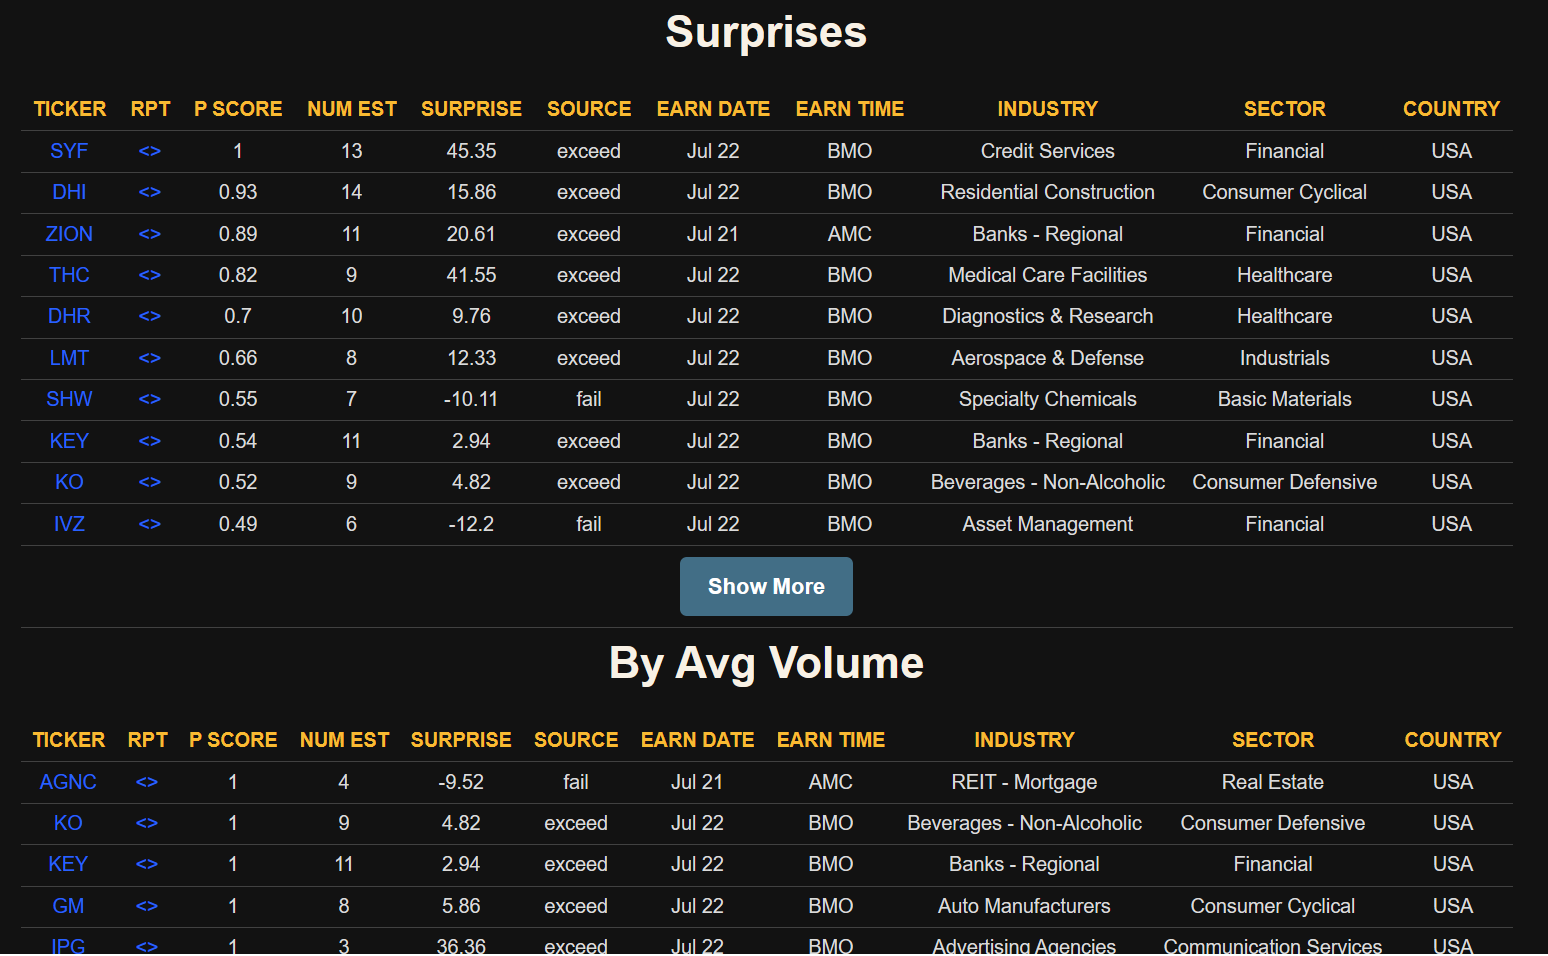Follow the AGNC ticker link
The width and height of the screenshot is (1548, 956).
(68, 782)
